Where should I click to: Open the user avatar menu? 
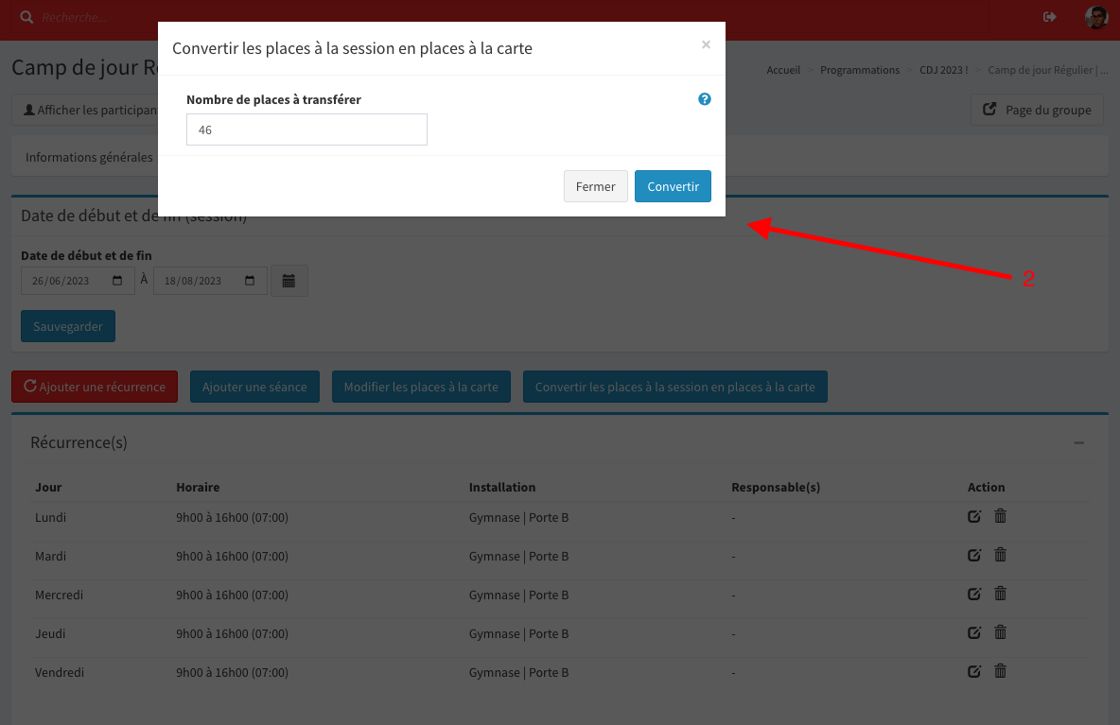pyautogui.click(x=1095, y=17)
